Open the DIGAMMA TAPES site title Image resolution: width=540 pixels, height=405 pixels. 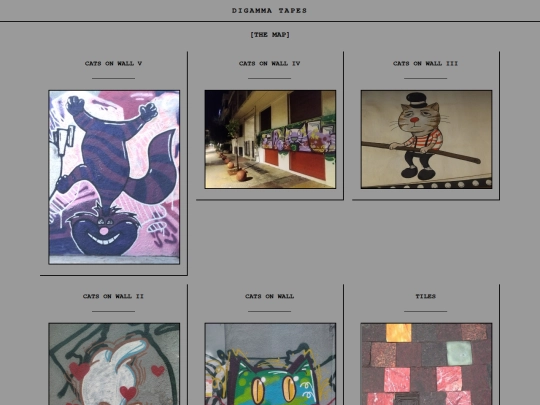click(x=269, y=11)
